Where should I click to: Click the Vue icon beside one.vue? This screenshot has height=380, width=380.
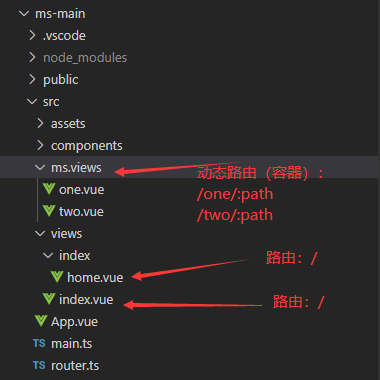[x=49, y=189]
